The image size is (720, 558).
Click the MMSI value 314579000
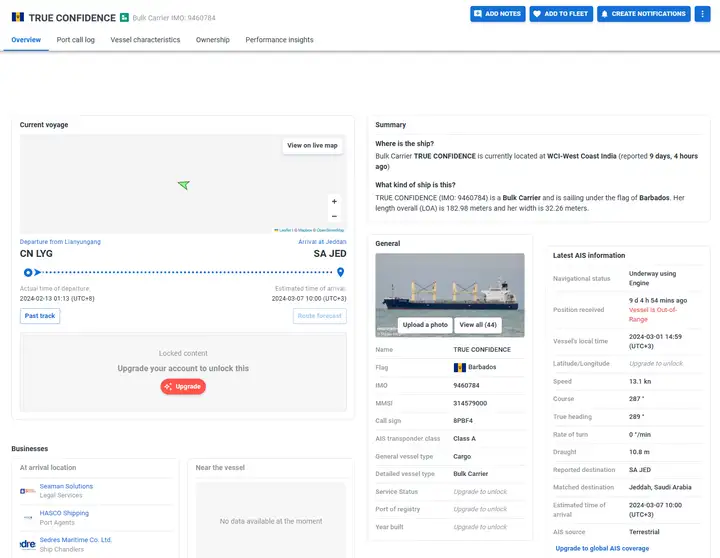tap(470, 403)
